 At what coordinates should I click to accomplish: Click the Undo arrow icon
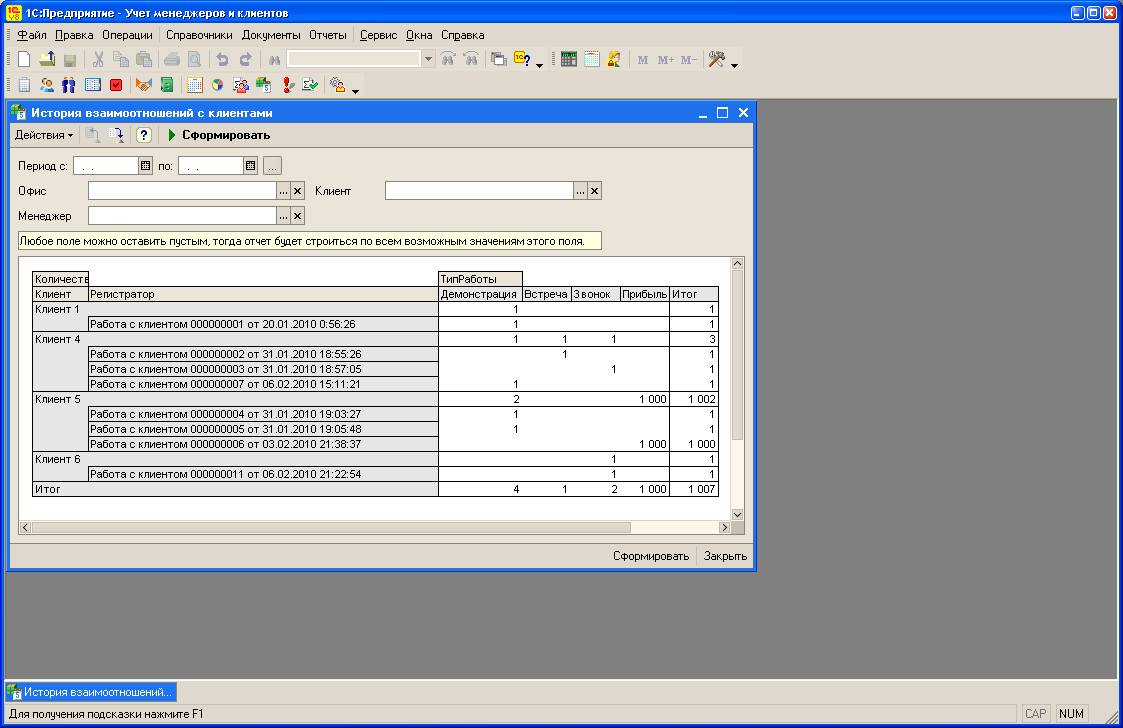pos(223,59)
